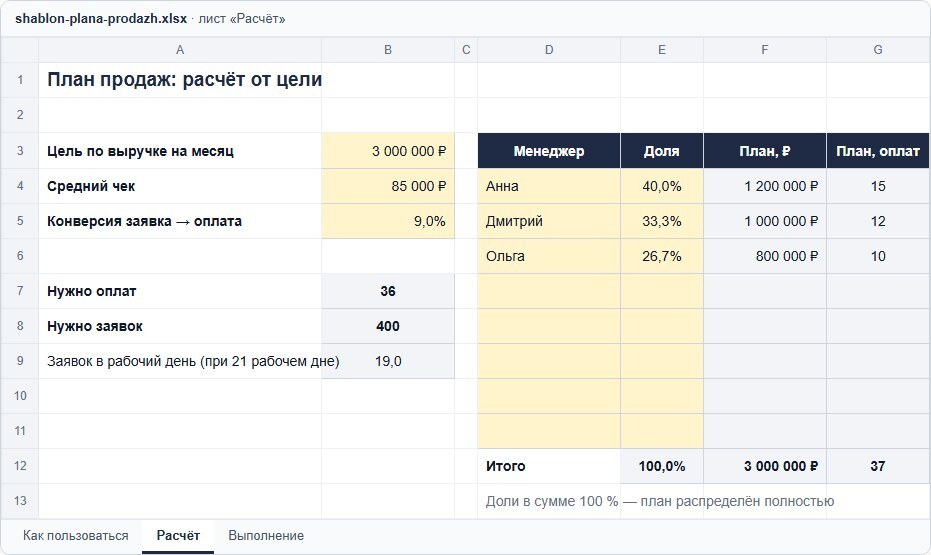The width and height of the screenshot is (931, 555).
Task: Select cell «Цель по выручке на месяц»
Action: pos(180,151)
